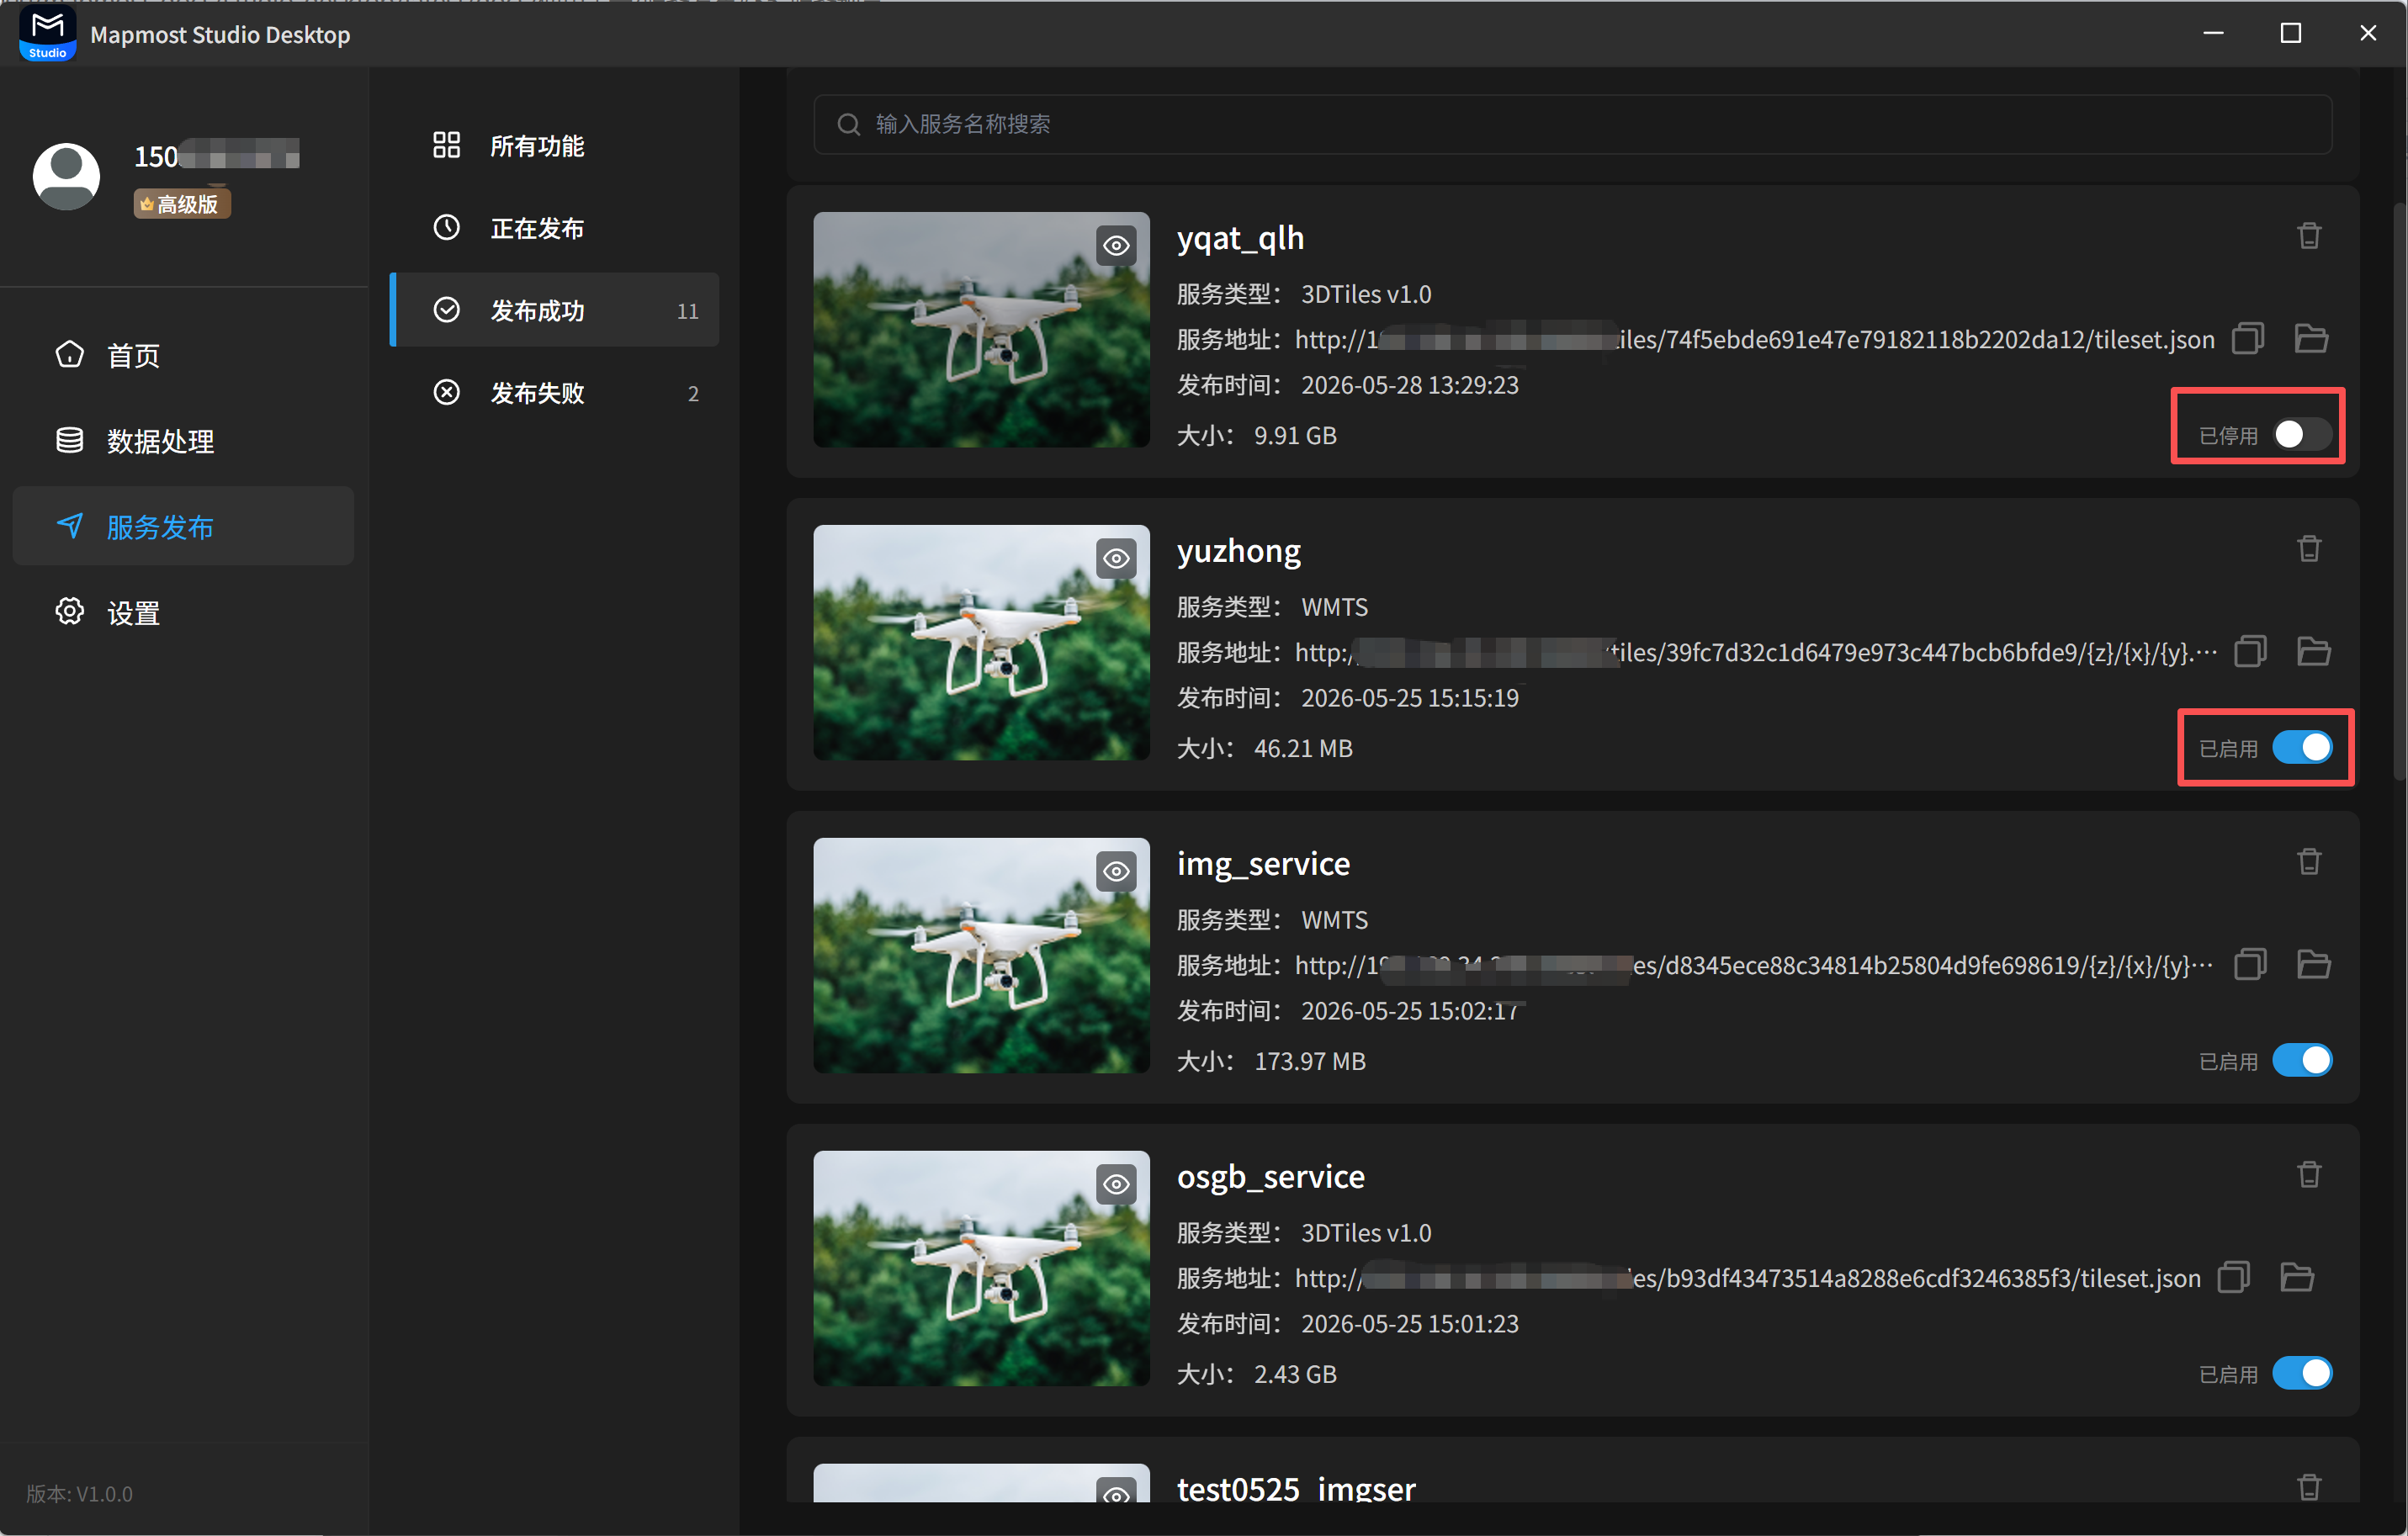The width and height of the screenshot is (2408, 1536).
Task: Click the yqat_qlh drone thumbnail
Action: click(981, 329)
